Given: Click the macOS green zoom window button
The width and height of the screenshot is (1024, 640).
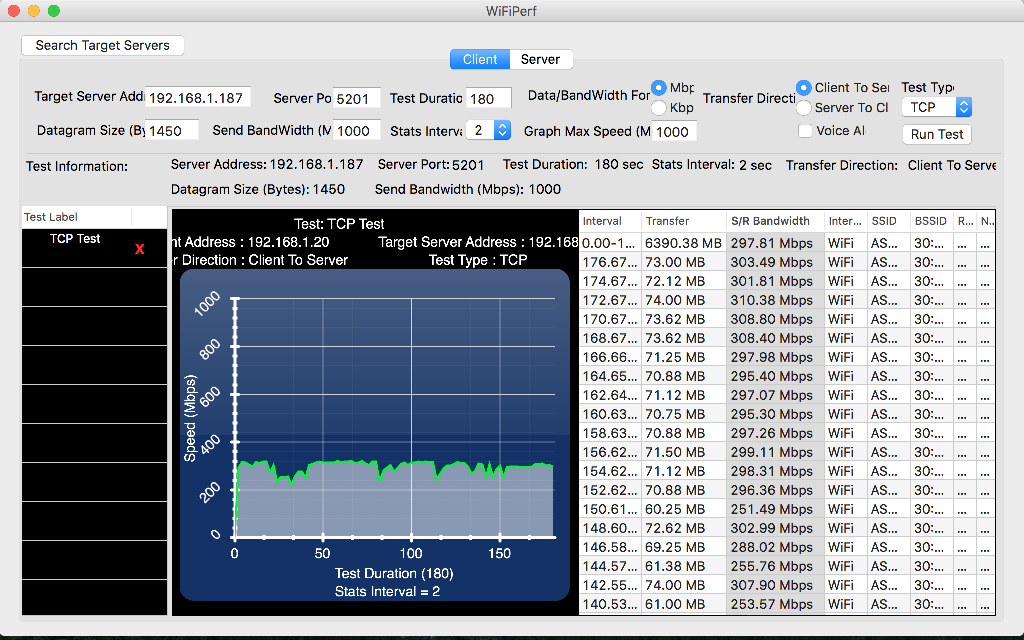Looking at the screenshot, I should click(54, 10).
